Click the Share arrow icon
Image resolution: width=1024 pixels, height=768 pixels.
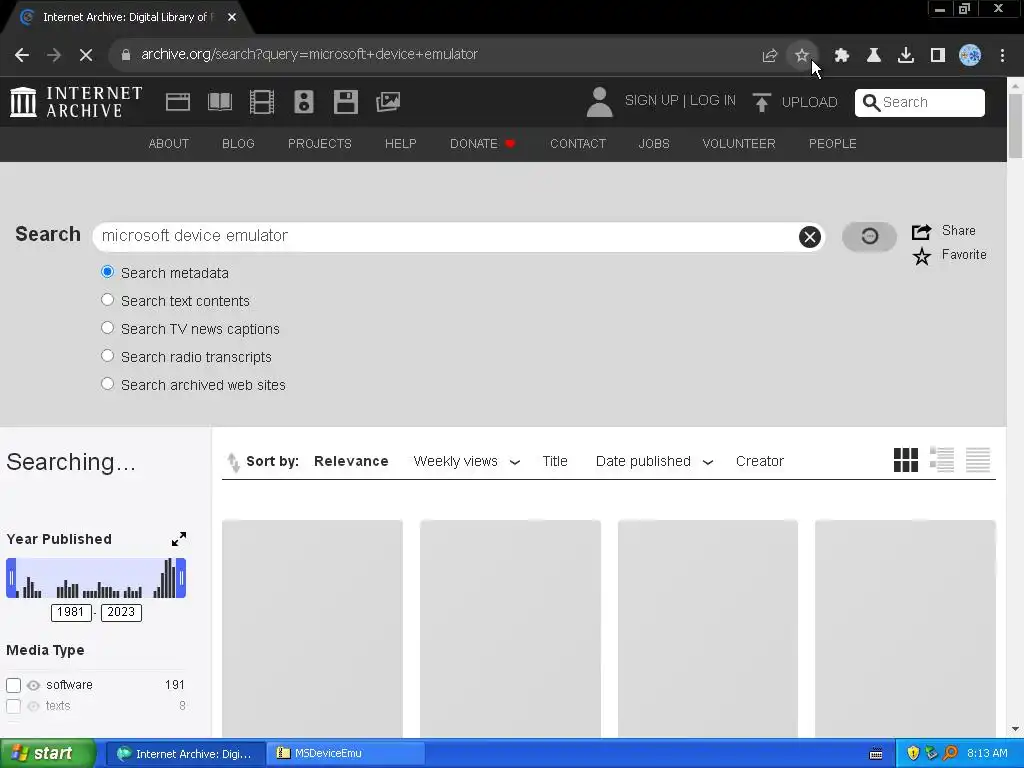coord(921,231)
